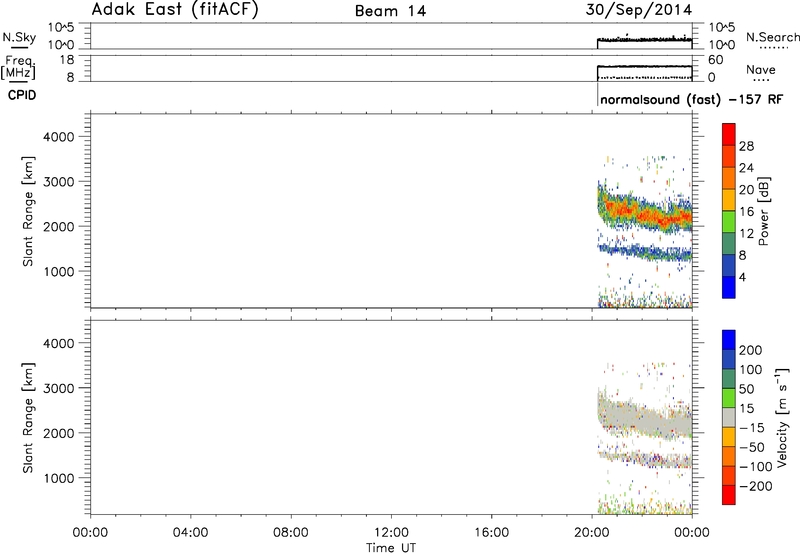This screenshot has width=800, height=554.
Task: Click the orange 20-24 dB power swatch
Action: [x=729, y=179]
